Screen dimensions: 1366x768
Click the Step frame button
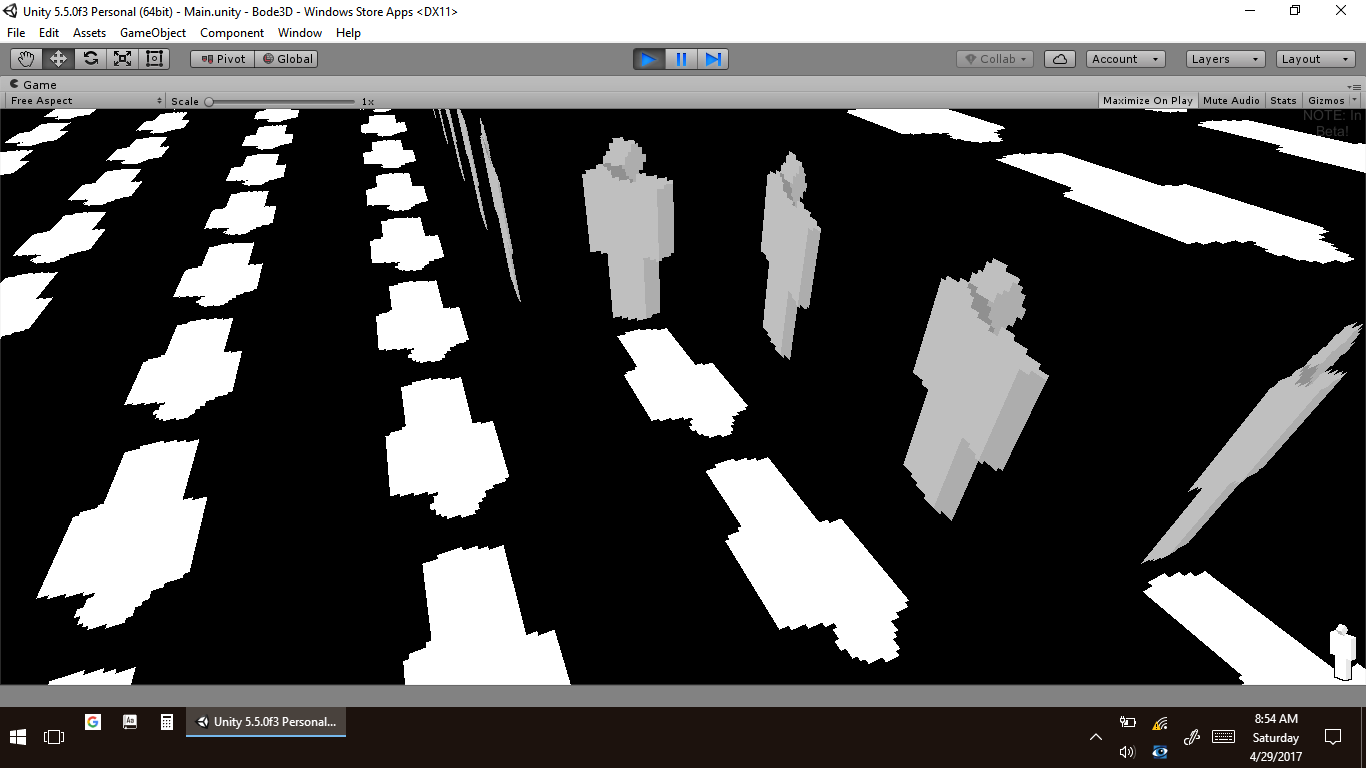click(713, 59)
